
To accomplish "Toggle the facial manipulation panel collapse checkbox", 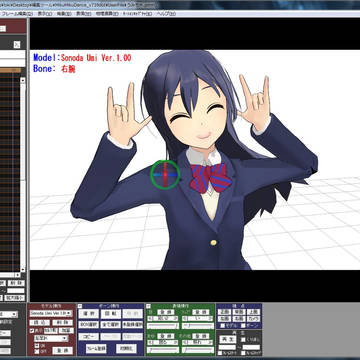I will coord(148,306).
